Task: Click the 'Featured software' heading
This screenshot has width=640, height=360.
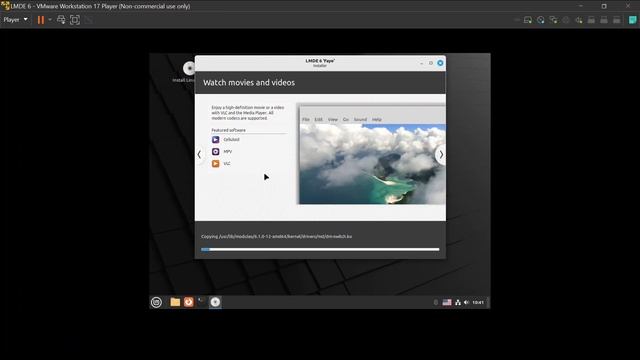Action: coord(229,130)
